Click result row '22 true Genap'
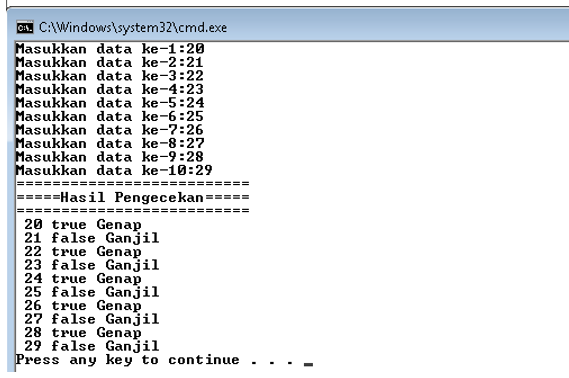This screenshot has height=378, width=569. (83, 251)
